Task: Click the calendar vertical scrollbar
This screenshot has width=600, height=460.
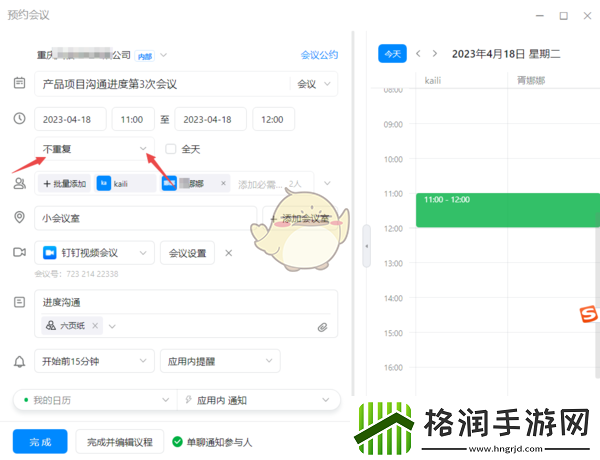Action: pyautogui.click(x=597, y=297)
